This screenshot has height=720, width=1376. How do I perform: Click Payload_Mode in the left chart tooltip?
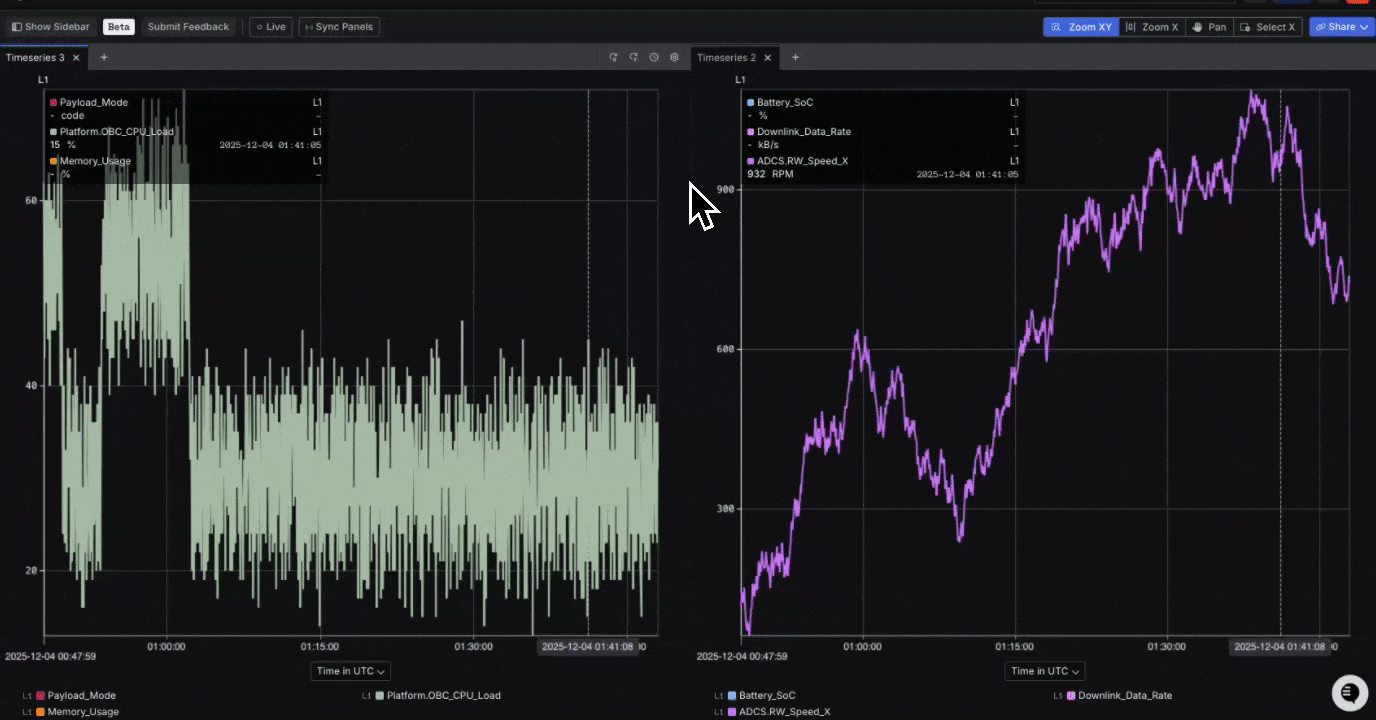(x=94, y=102)
